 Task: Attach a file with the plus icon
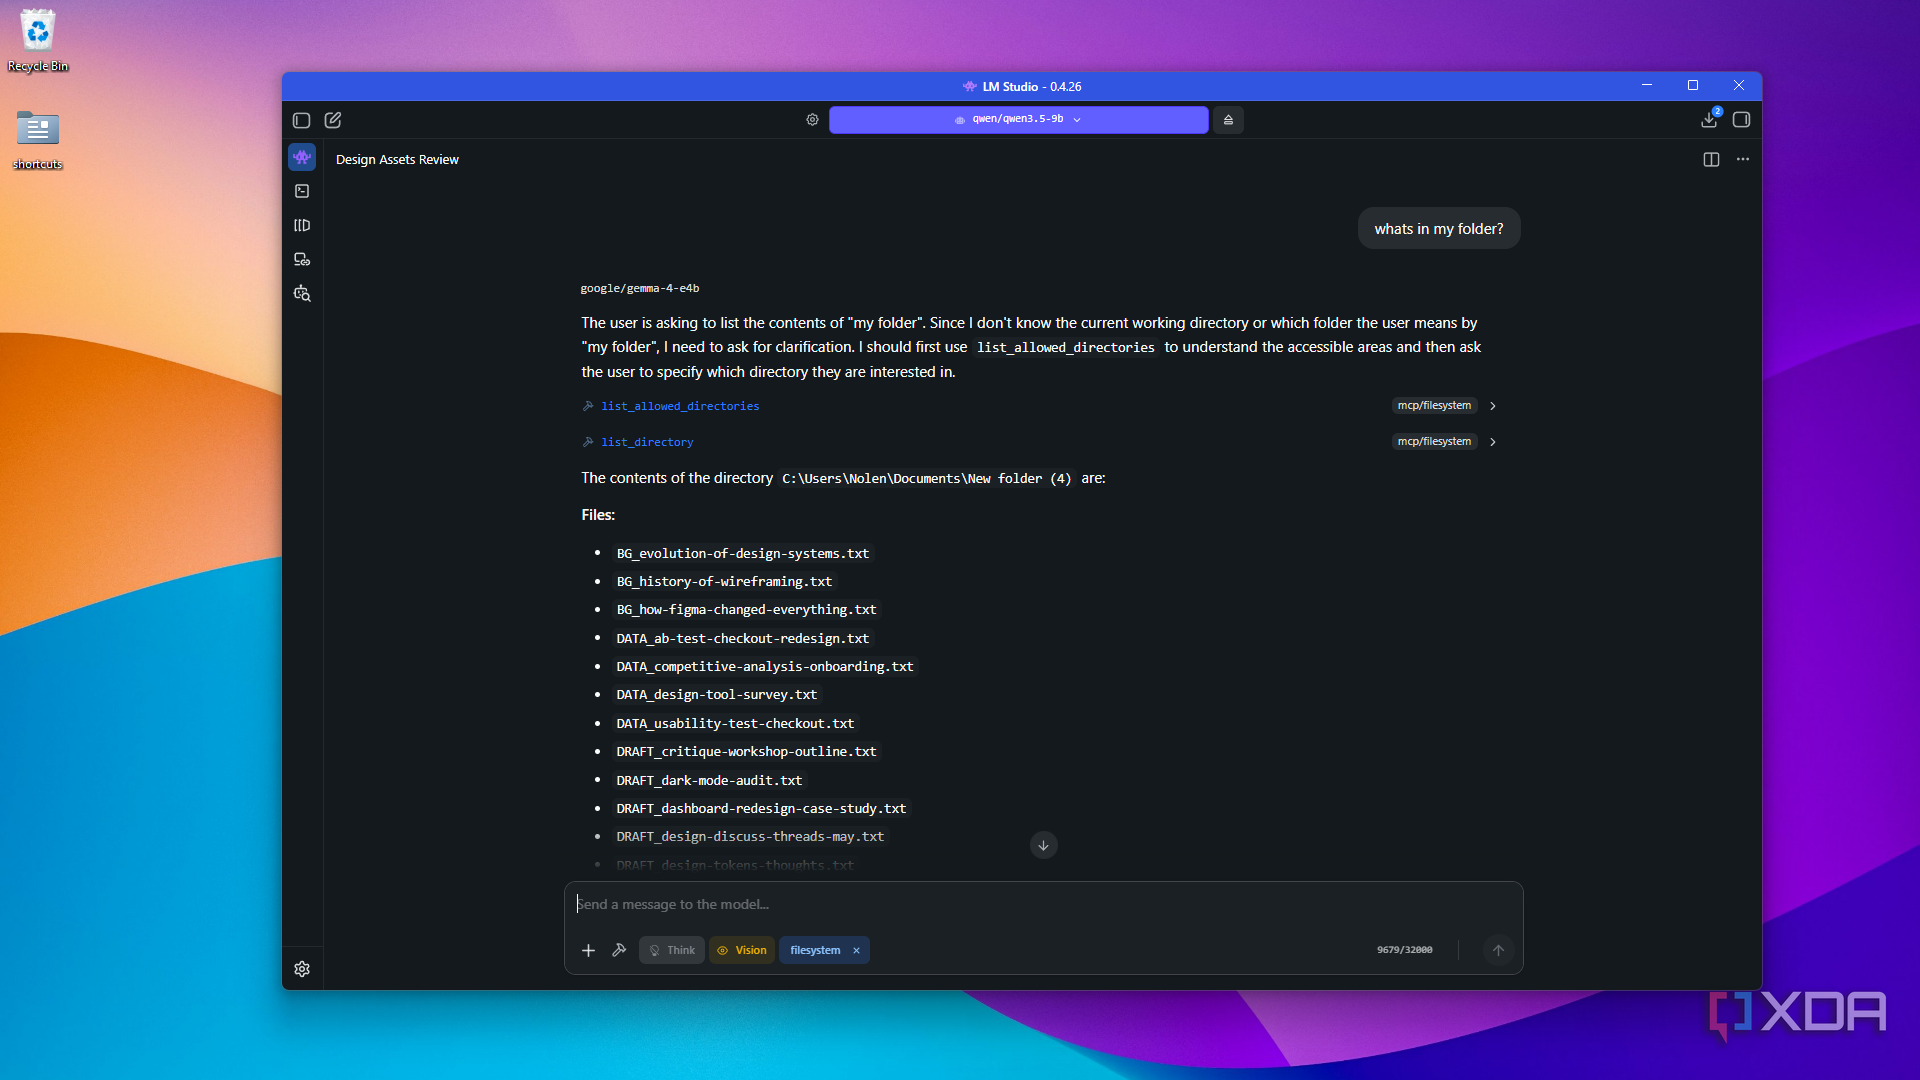click(588, 951)
